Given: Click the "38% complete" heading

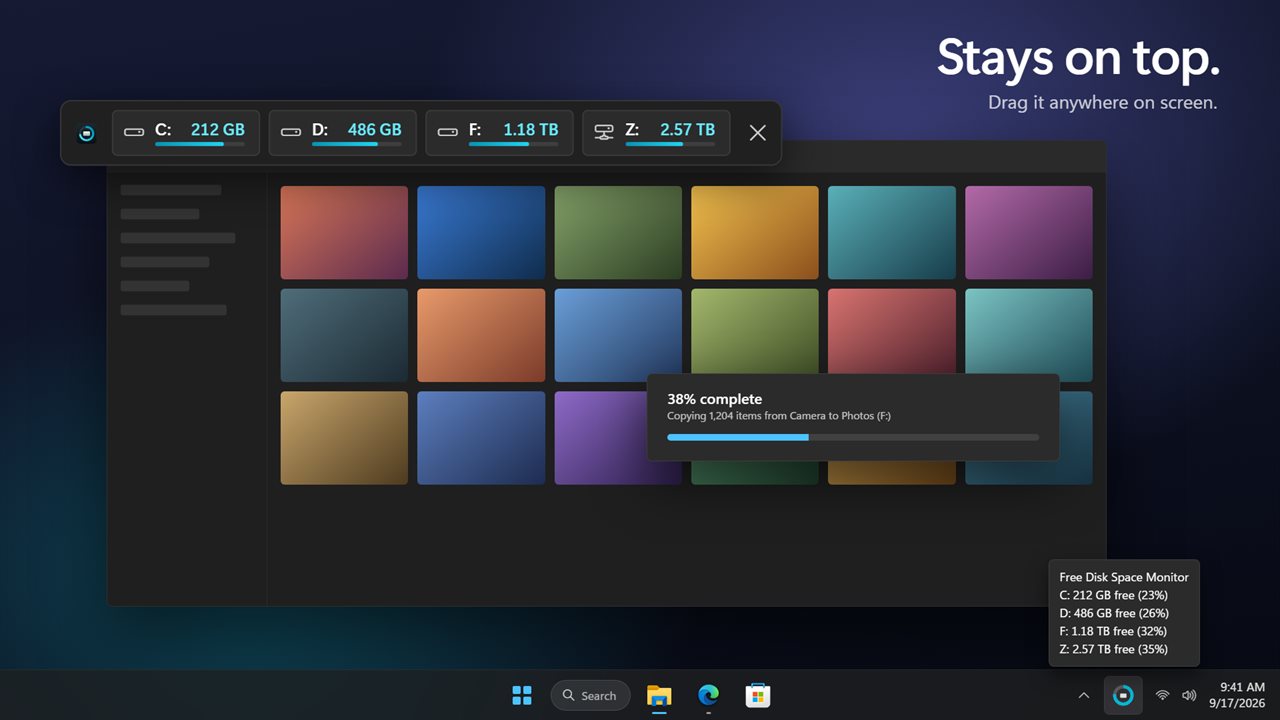Looking at the screenshot, I should 715,399.
